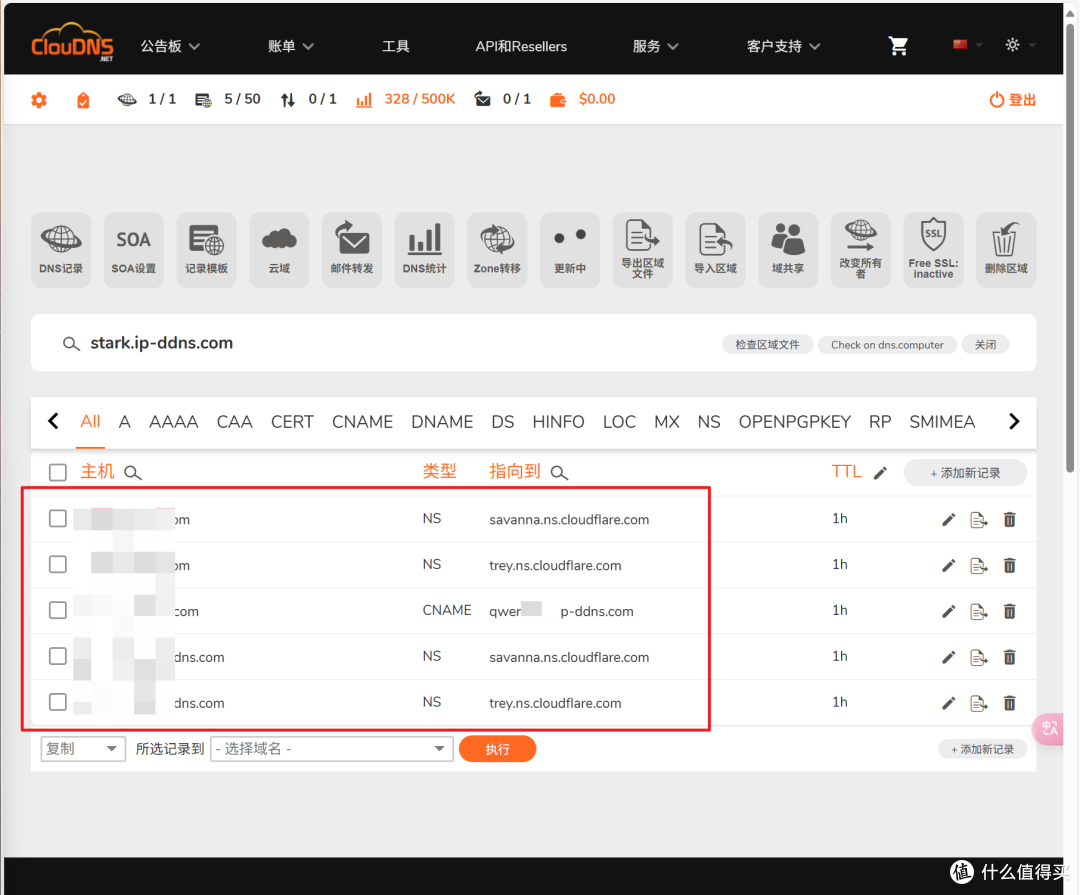Open the 选择域名 dropdown
Viewport: 1080px width, 895px height.
pos(331,749)
